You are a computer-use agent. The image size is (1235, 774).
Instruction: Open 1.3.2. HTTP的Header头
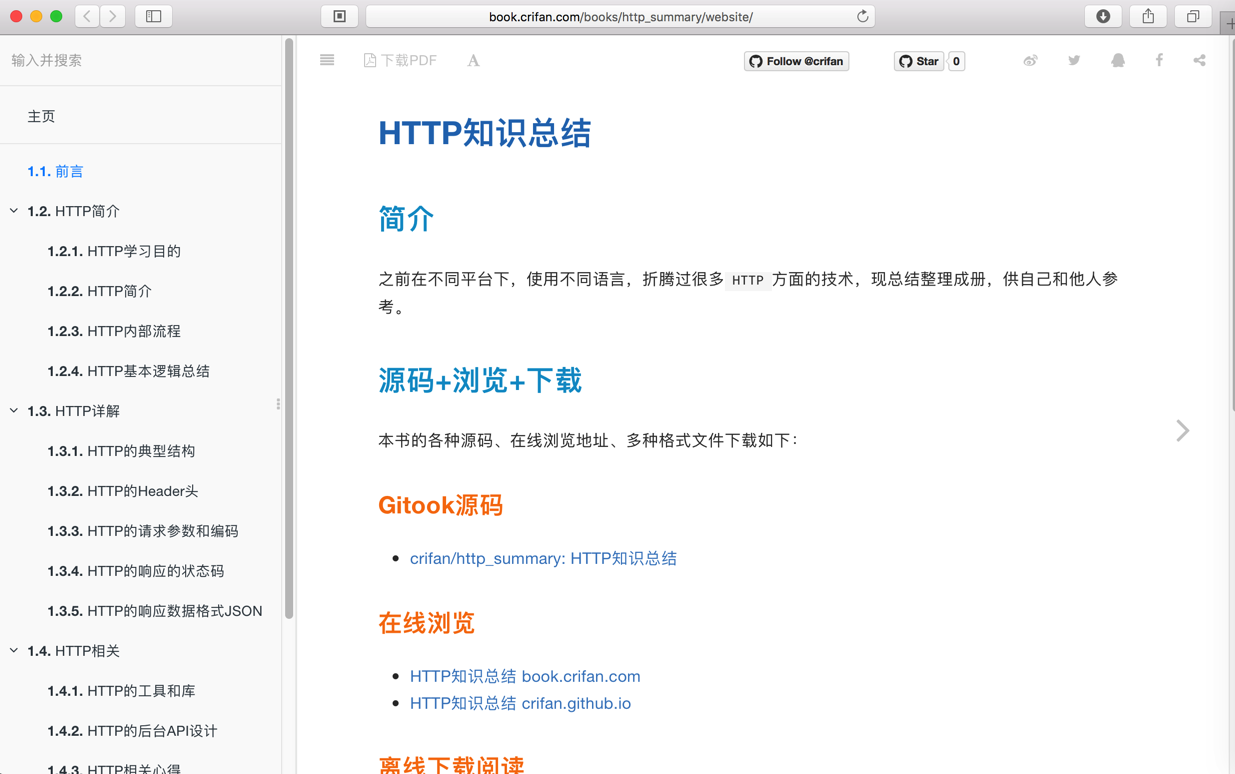tap(123, 491)
